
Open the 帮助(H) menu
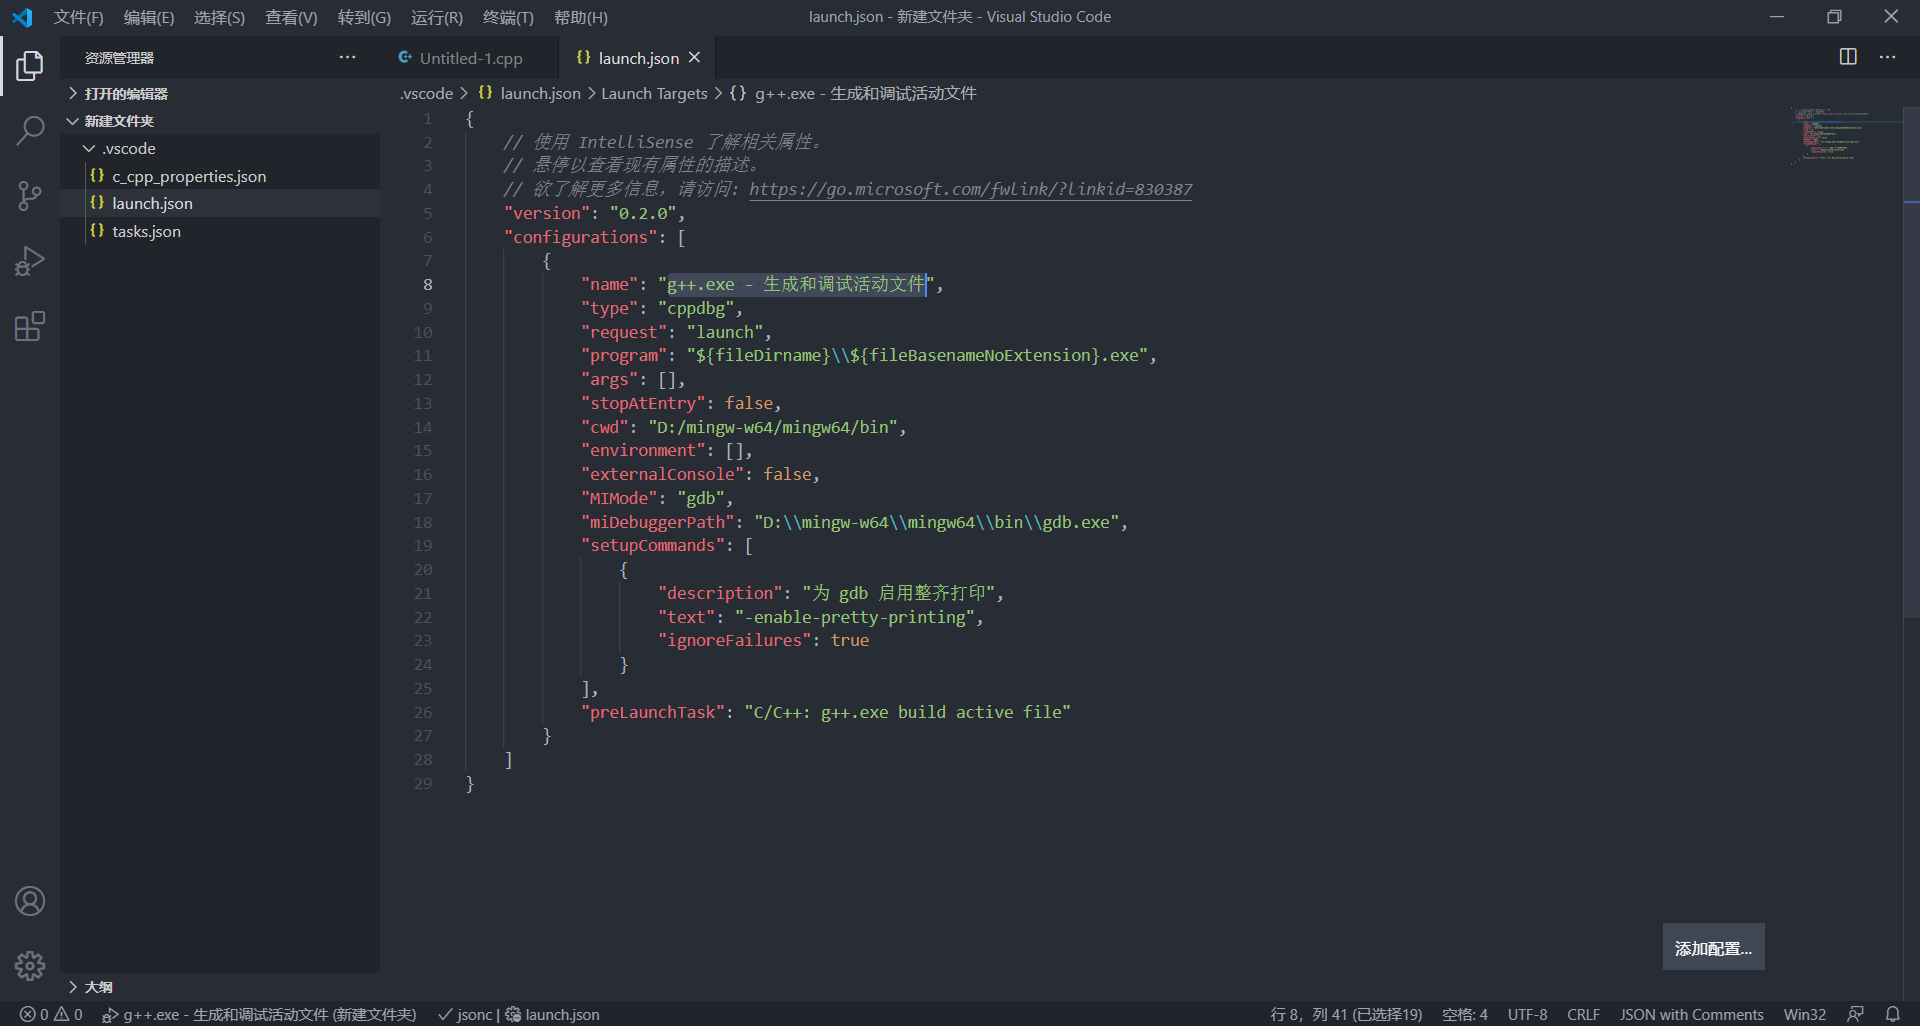tap(580, 17)
